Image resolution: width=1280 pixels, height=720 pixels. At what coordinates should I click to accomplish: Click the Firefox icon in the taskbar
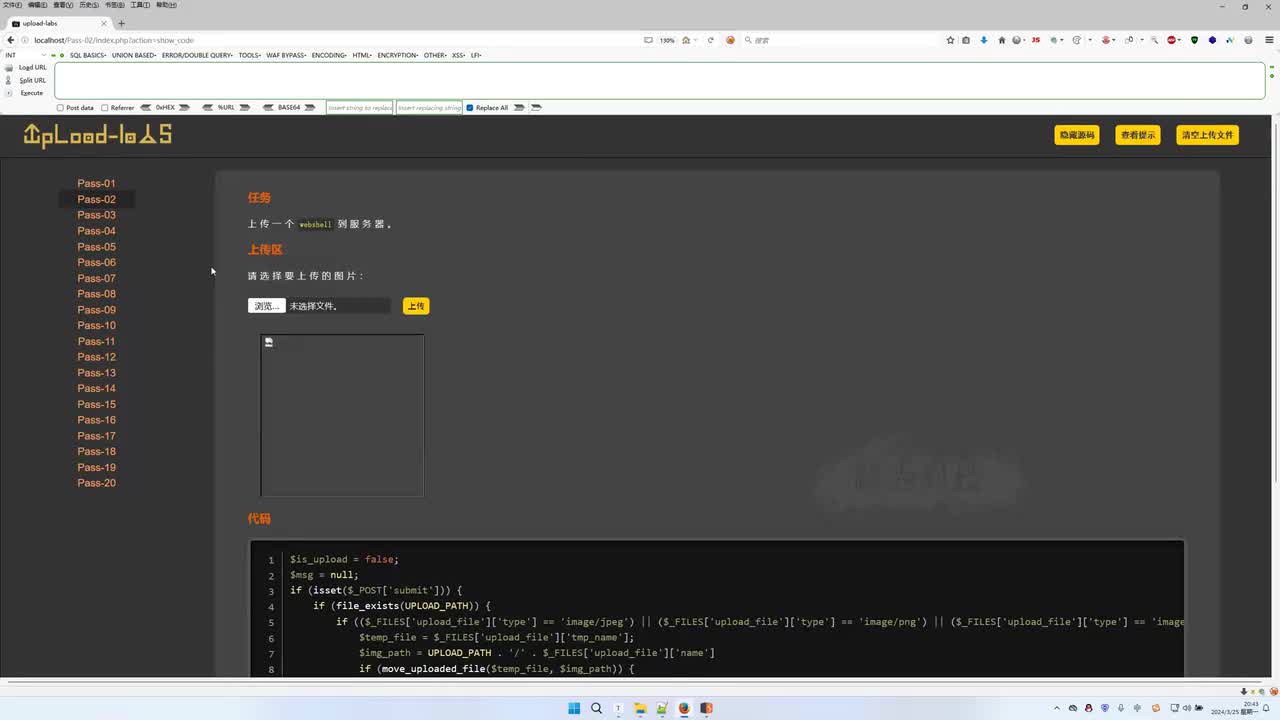(684, 708)
